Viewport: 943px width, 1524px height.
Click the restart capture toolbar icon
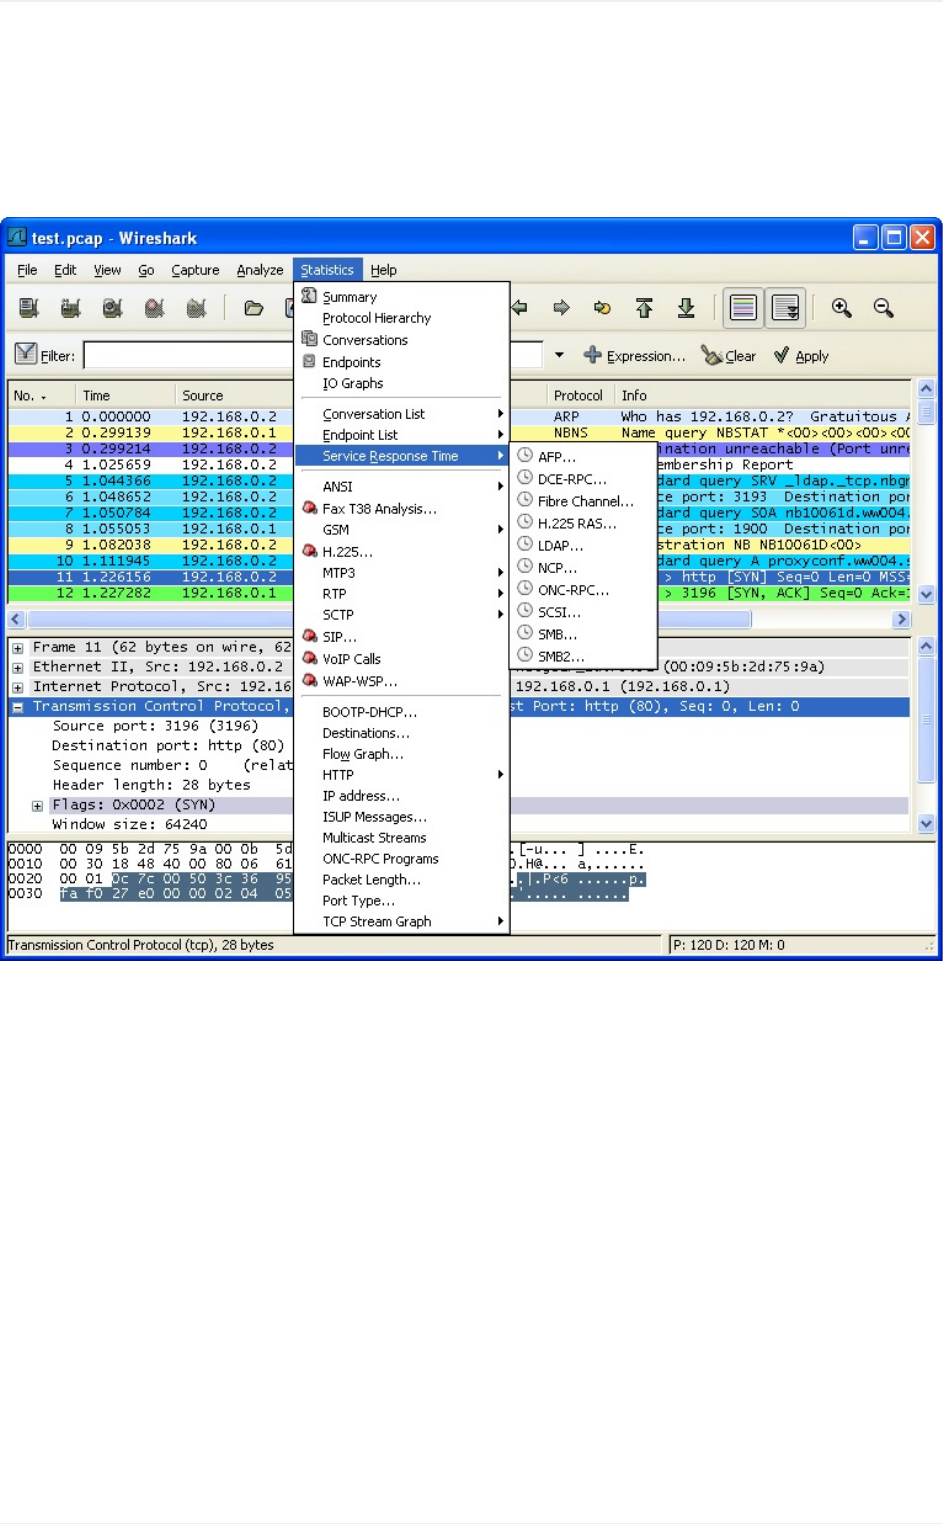[196, 308]
